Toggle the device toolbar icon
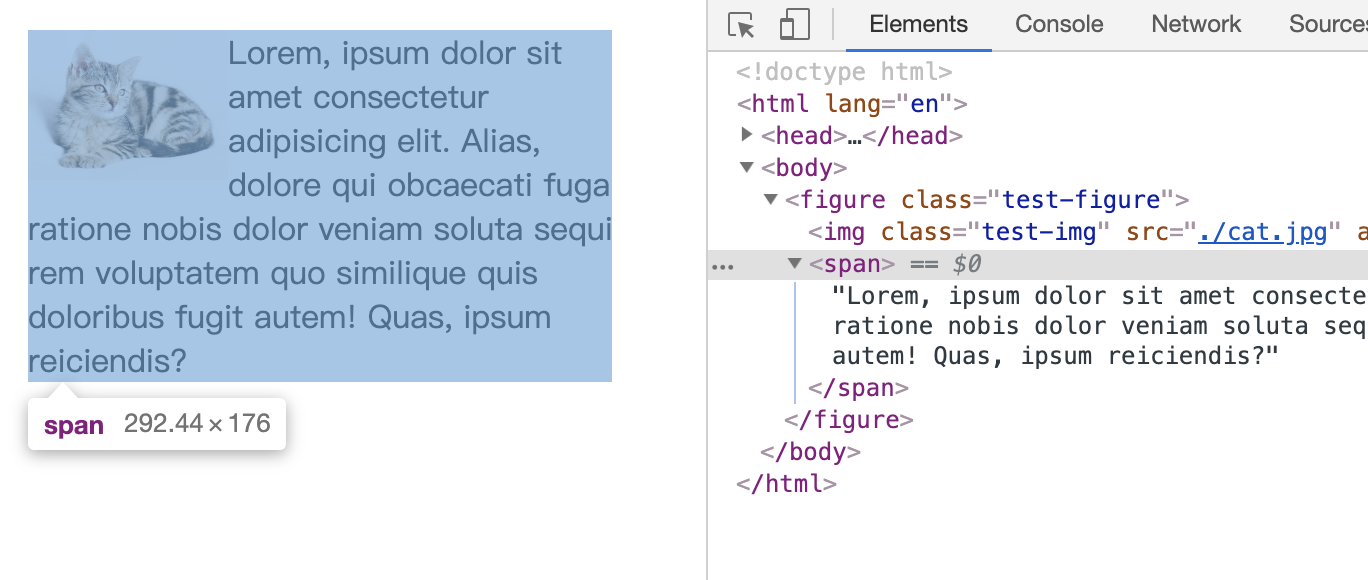This screenshot has width=1368, height=580. pos(794,25)
